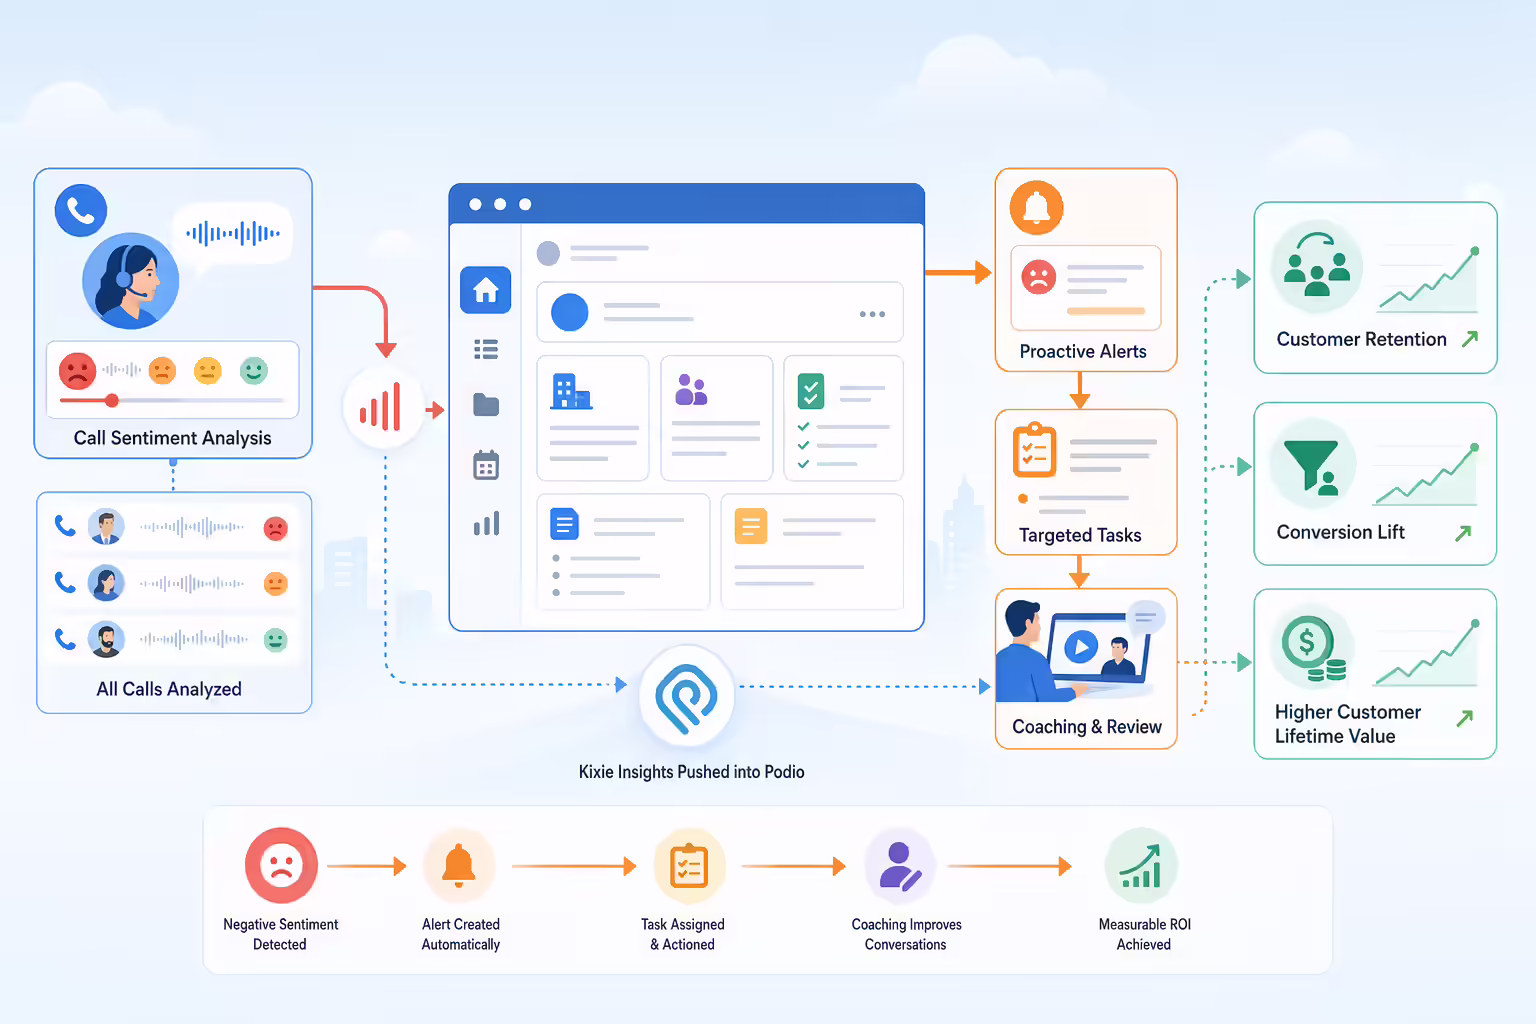Click the orange Targeted Tasks clipboard icon
This screenshot has width=1536, height=1024.
[1035, 450]
